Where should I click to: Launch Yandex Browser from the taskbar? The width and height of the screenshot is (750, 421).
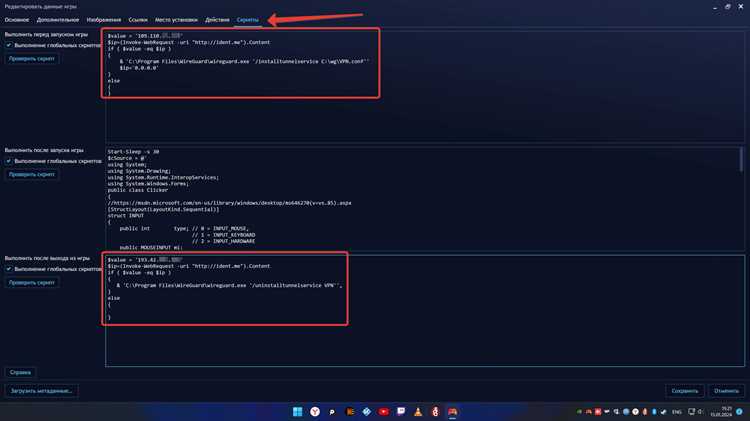[x=315, y=411]
